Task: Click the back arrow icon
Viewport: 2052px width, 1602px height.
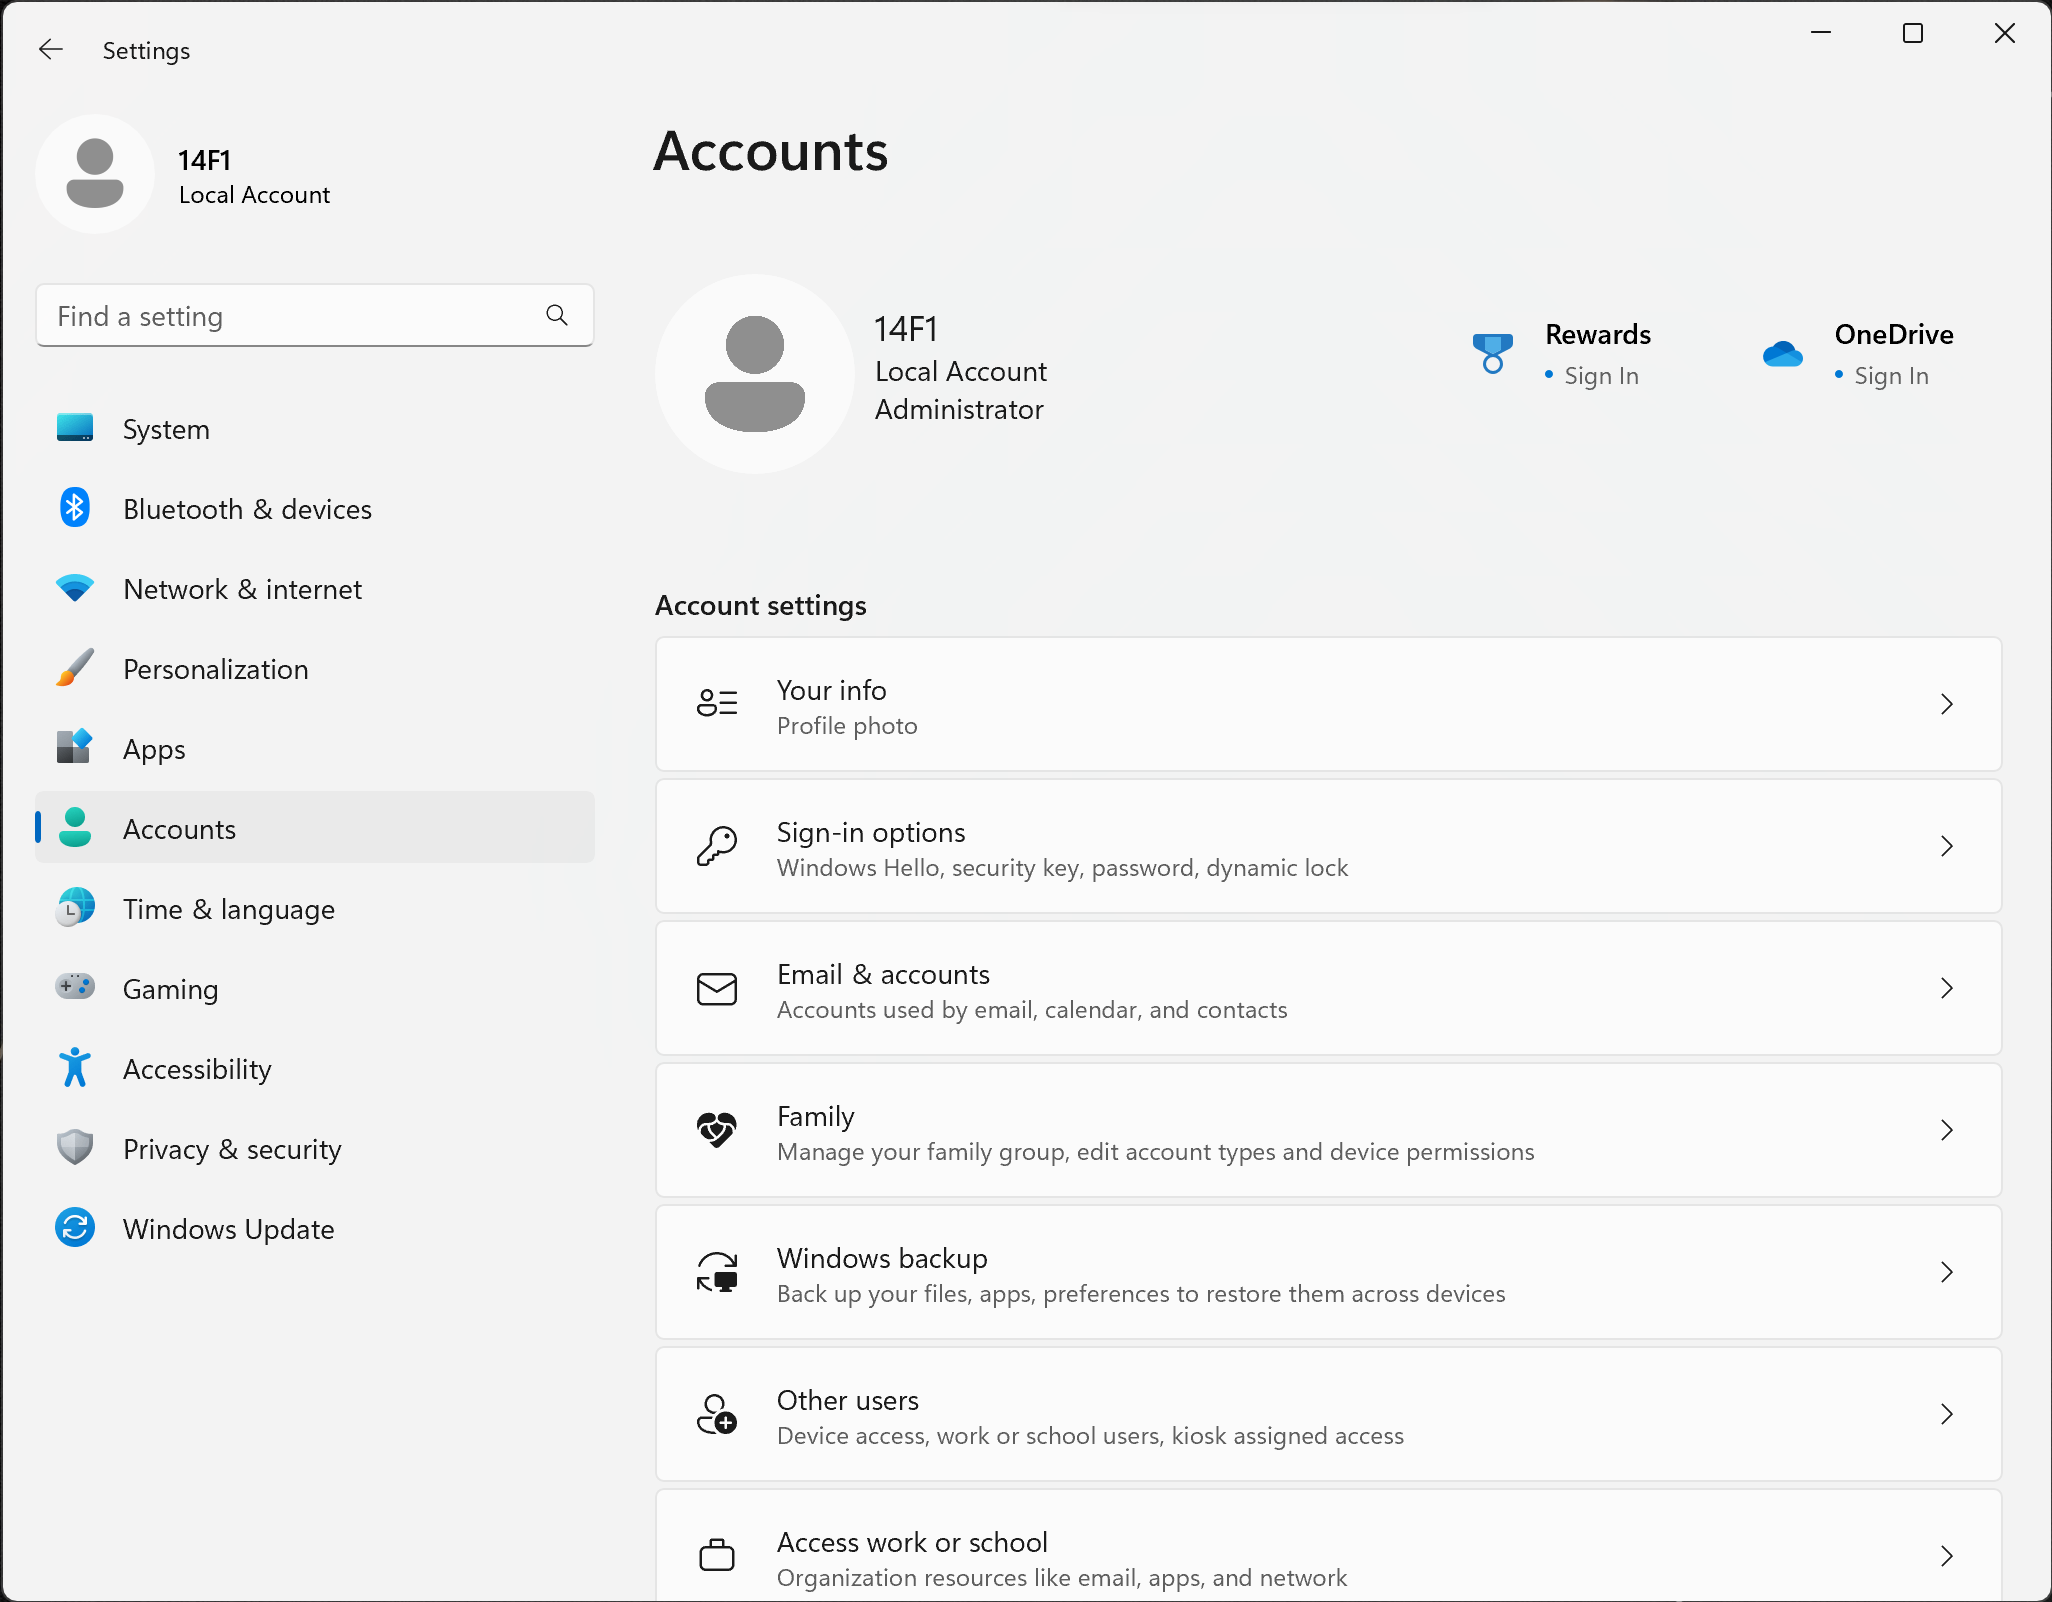Action: coord(50,50)
